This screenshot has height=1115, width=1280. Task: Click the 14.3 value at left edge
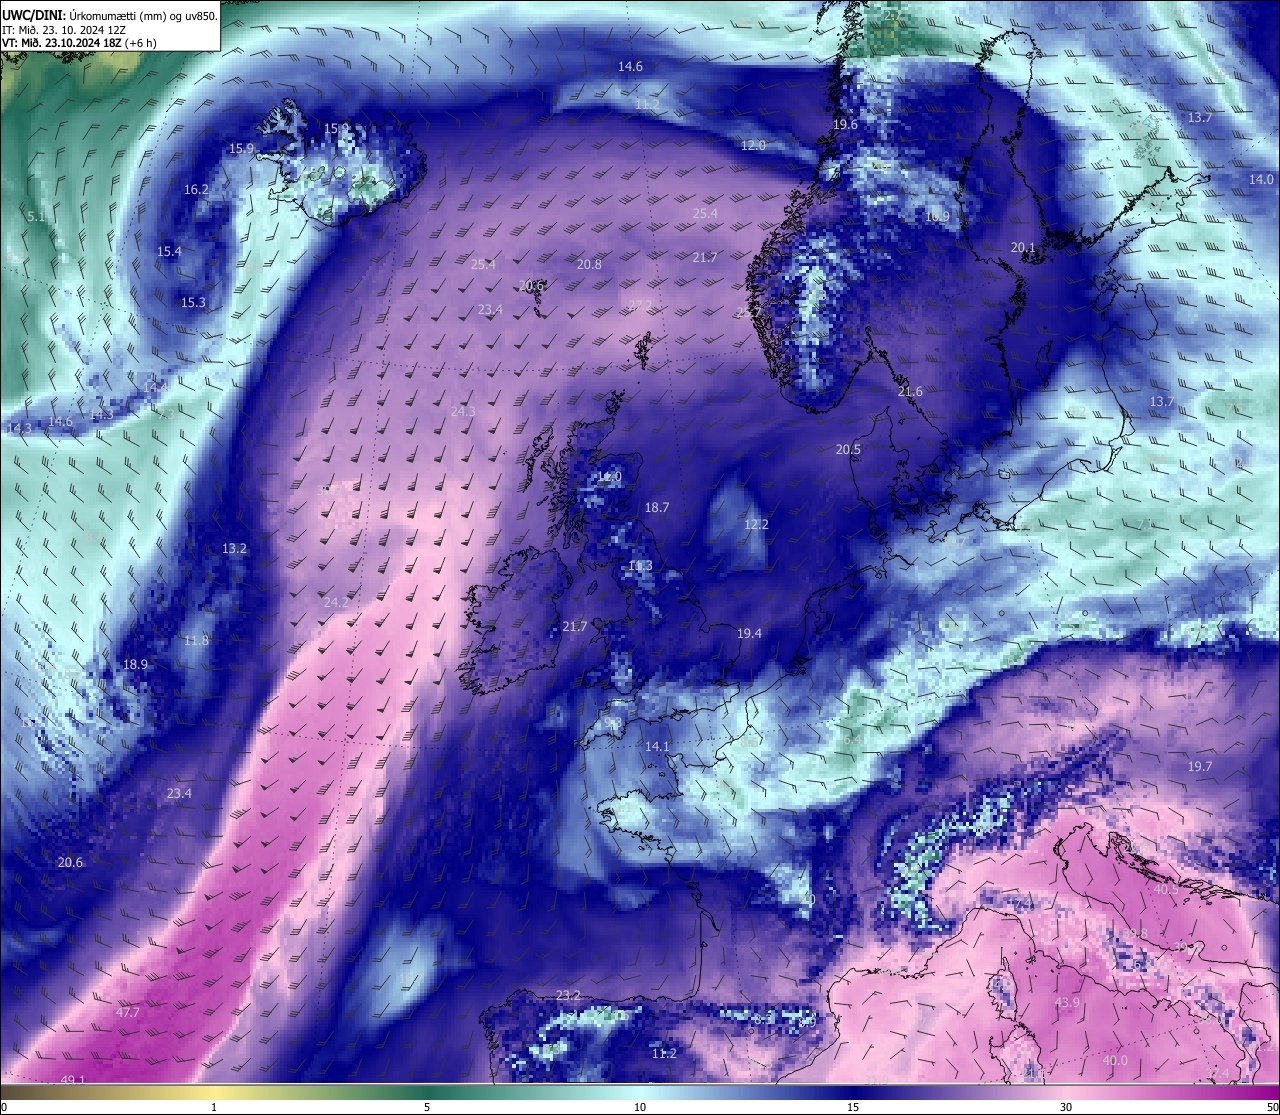point(19,427)
